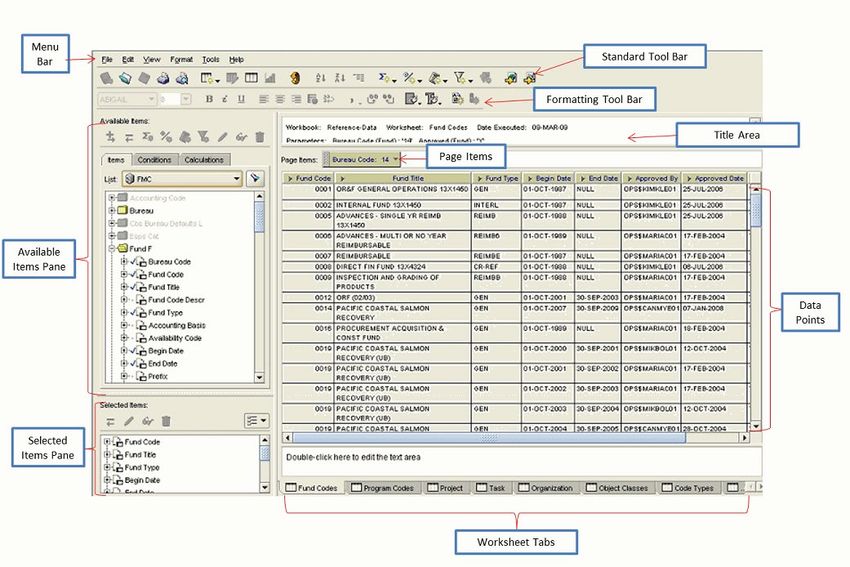Screen dimensions: 850x567
Task: Open the FMC list dropdown
Action: tap(236, 178)
